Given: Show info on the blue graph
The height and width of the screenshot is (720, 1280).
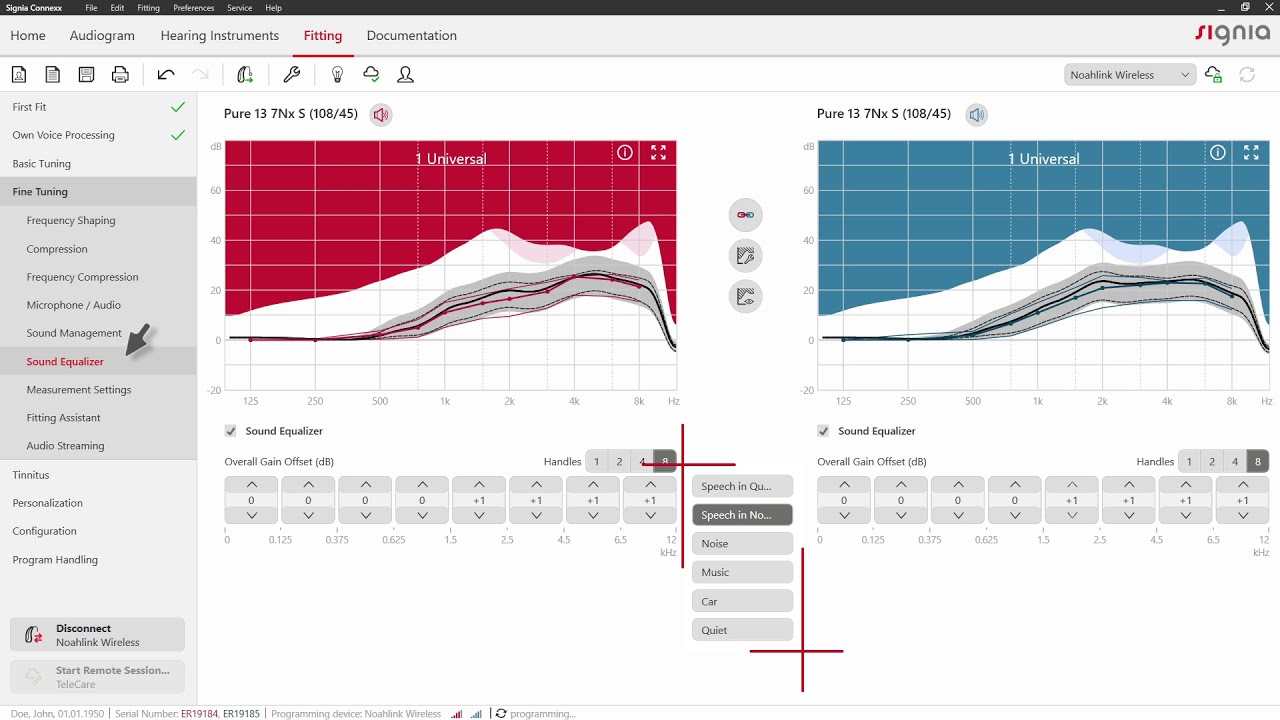Looking at the screenshot, I should 1218,153.
